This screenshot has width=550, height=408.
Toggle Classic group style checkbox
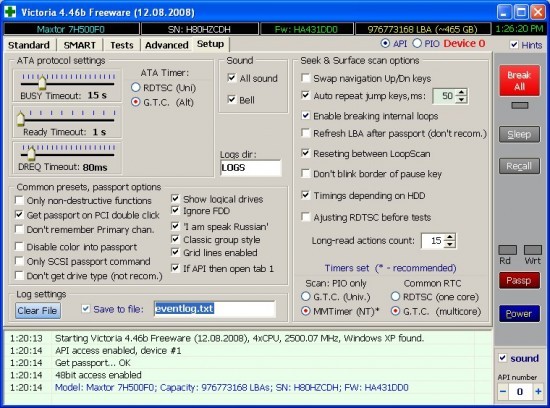(175, 239)
